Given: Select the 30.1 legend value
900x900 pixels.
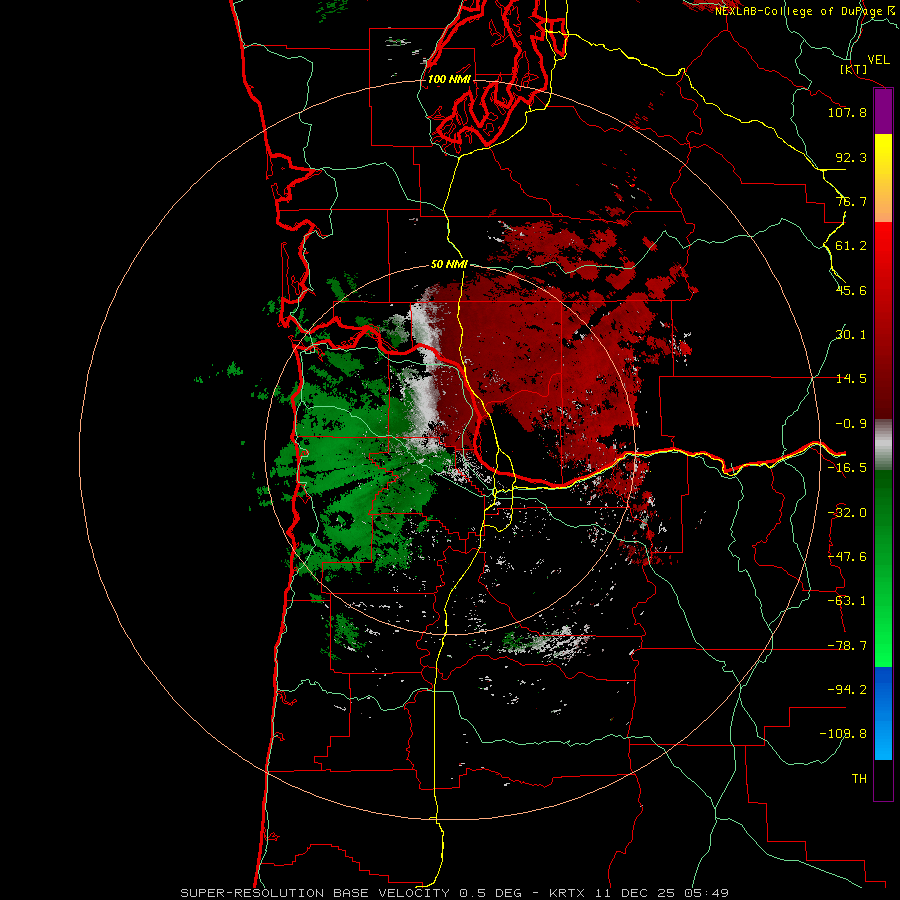Looking at the screenshot, I should click(x=851, y=335).
